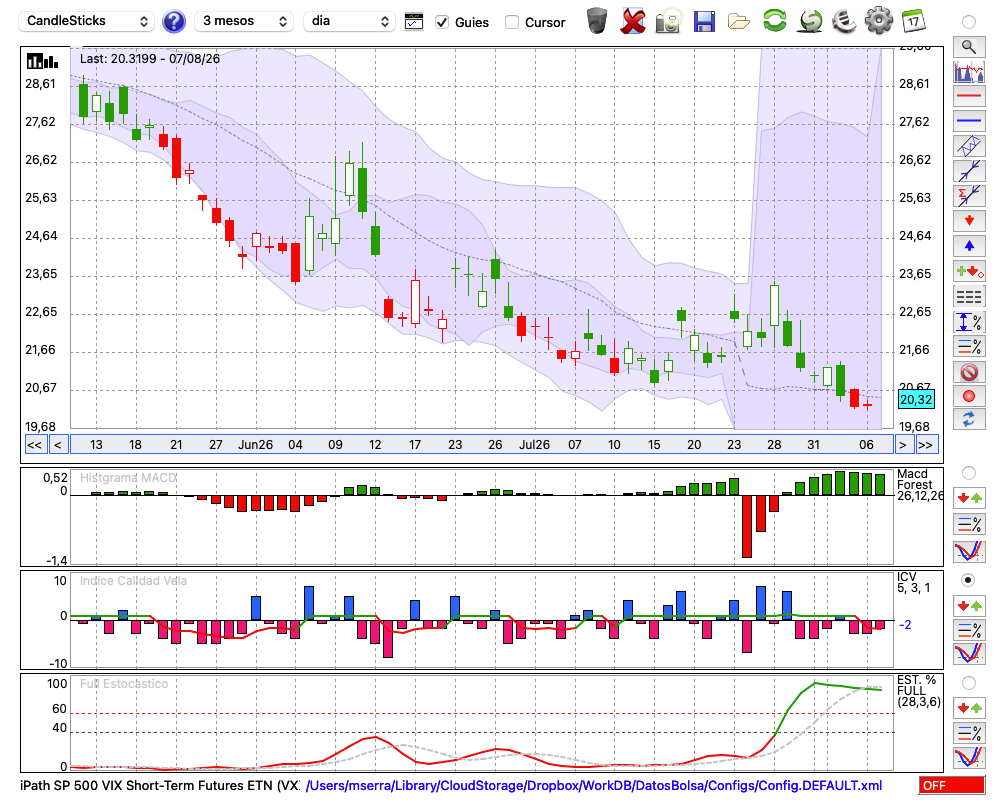Open the CandleSticks chart type dropdown
The height and width of the screenshot is (800, 1000).
[x=87, y=21]
